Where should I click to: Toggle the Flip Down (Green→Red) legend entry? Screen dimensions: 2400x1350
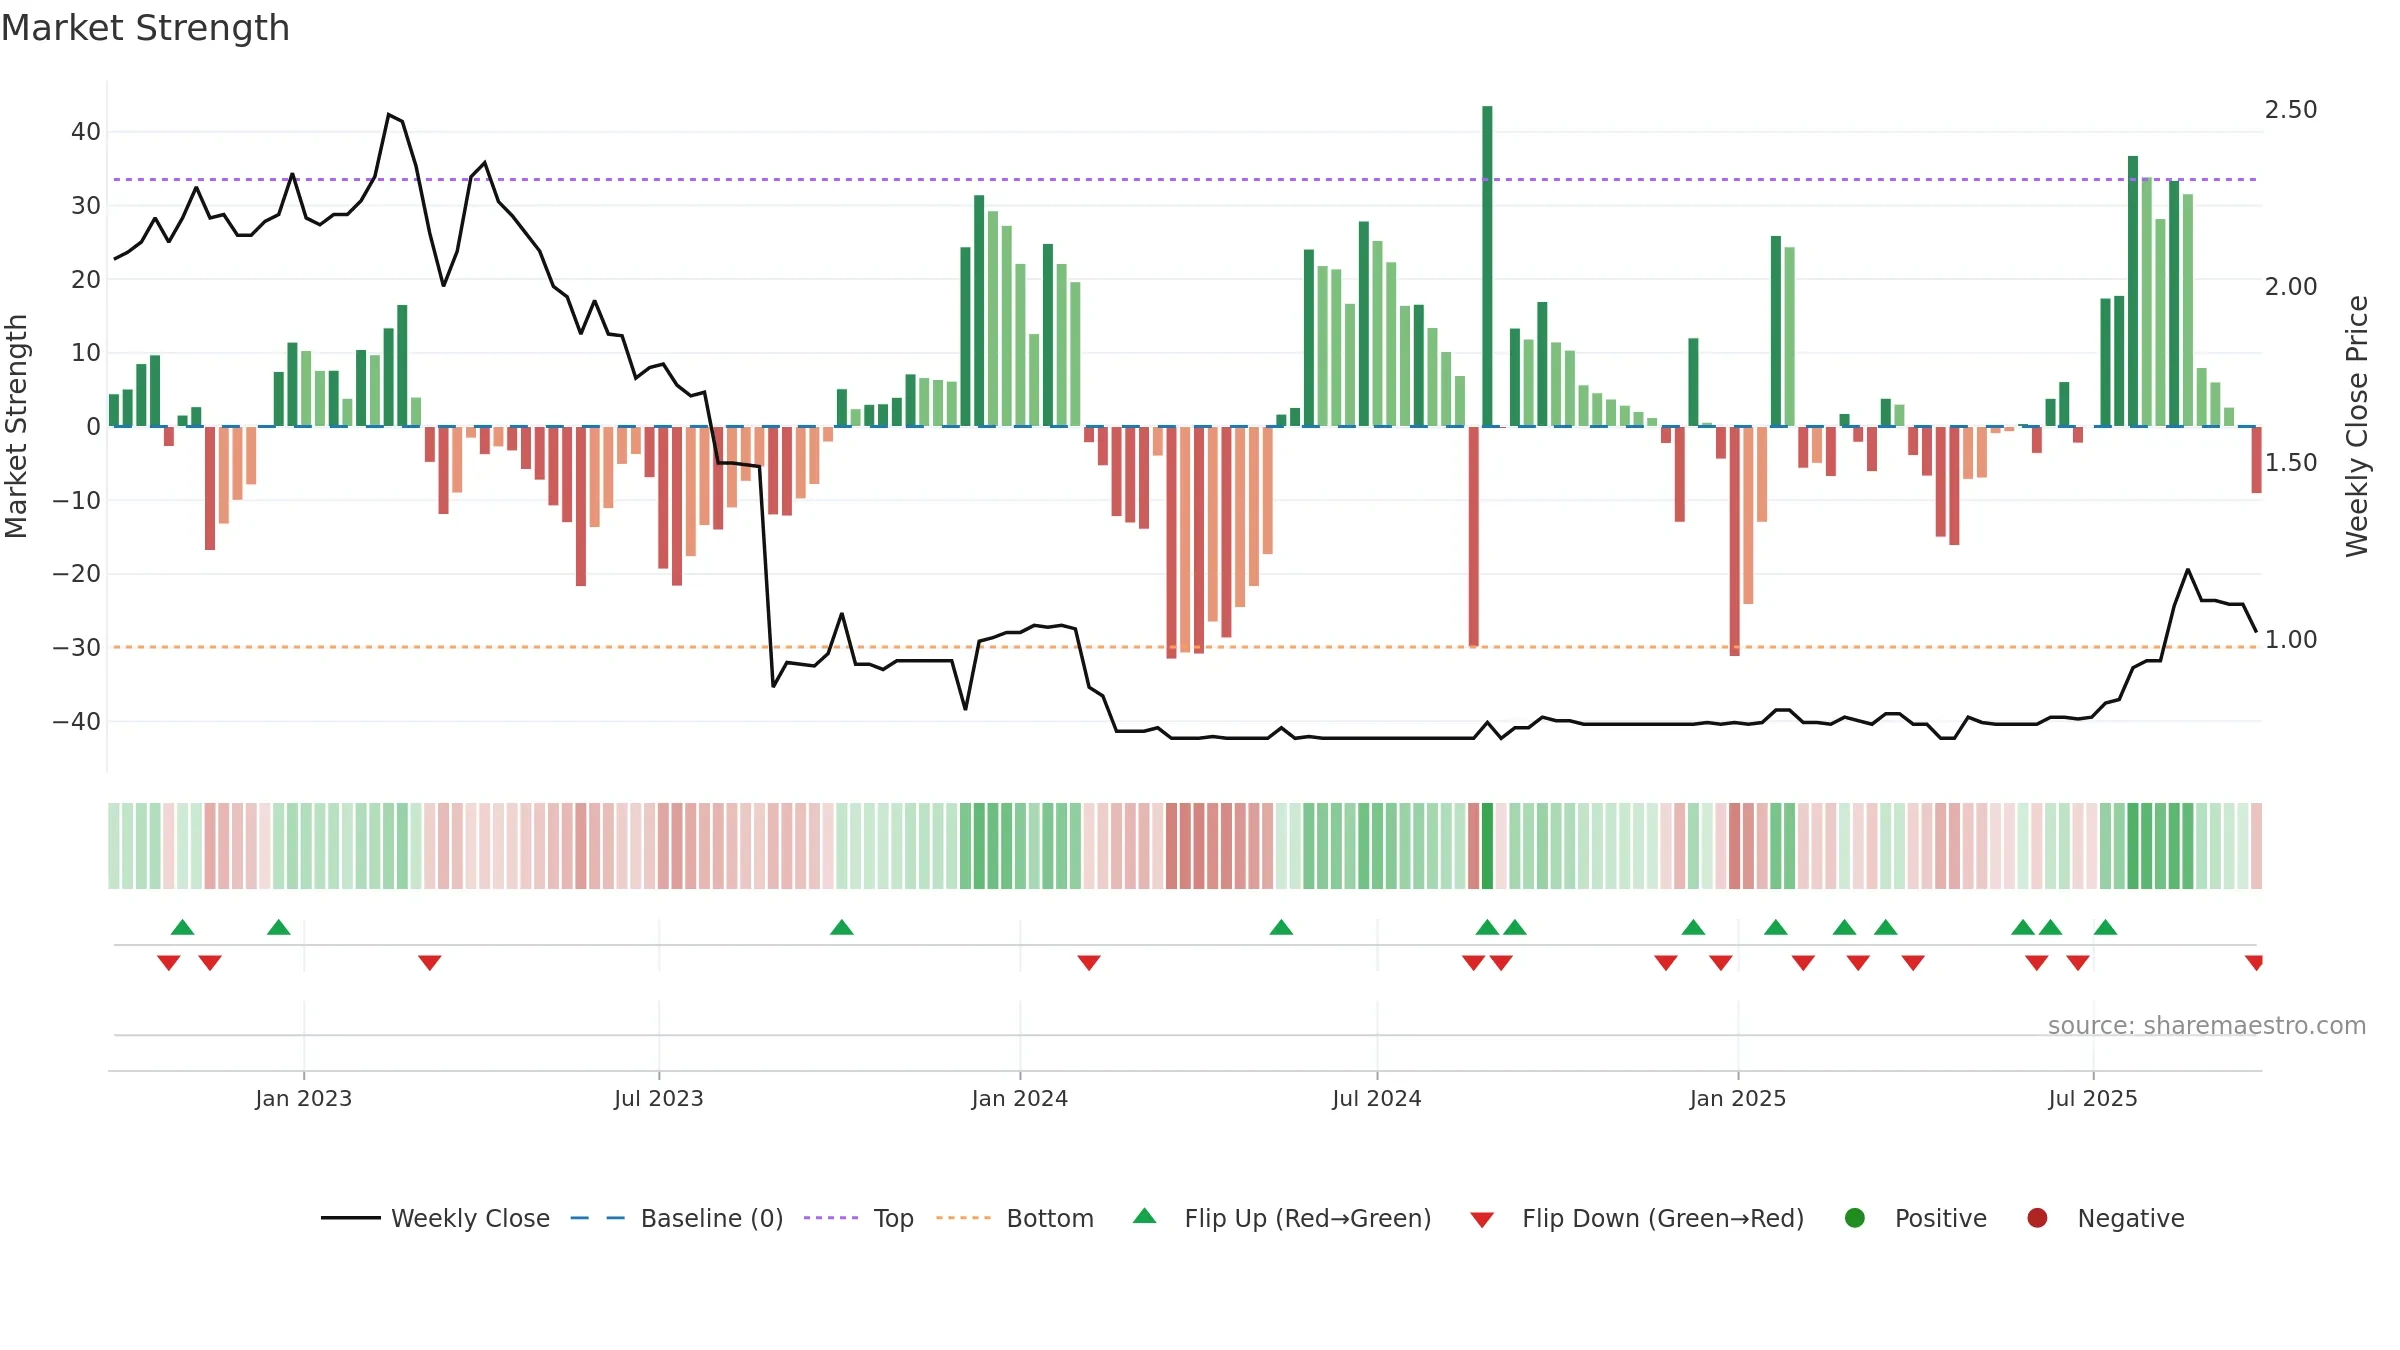click(1637, 1218)
